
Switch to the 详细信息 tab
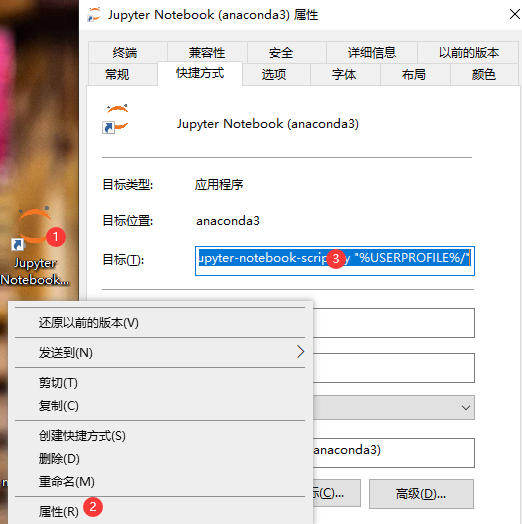click(x=372, y=52)
